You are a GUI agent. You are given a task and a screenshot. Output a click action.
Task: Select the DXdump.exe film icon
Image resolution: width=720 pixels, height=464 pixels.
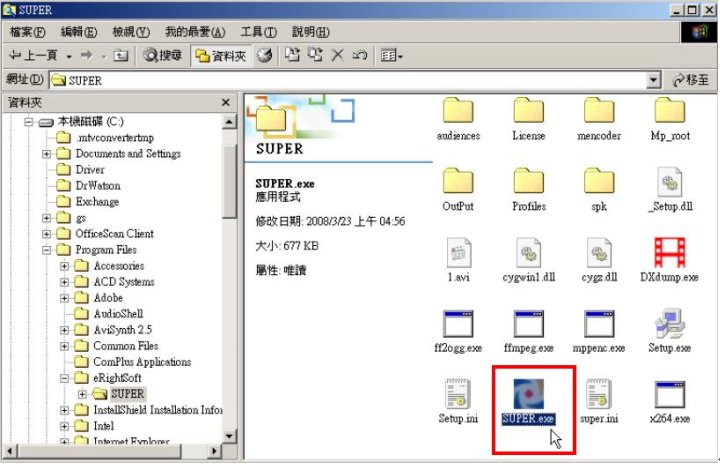669,252
